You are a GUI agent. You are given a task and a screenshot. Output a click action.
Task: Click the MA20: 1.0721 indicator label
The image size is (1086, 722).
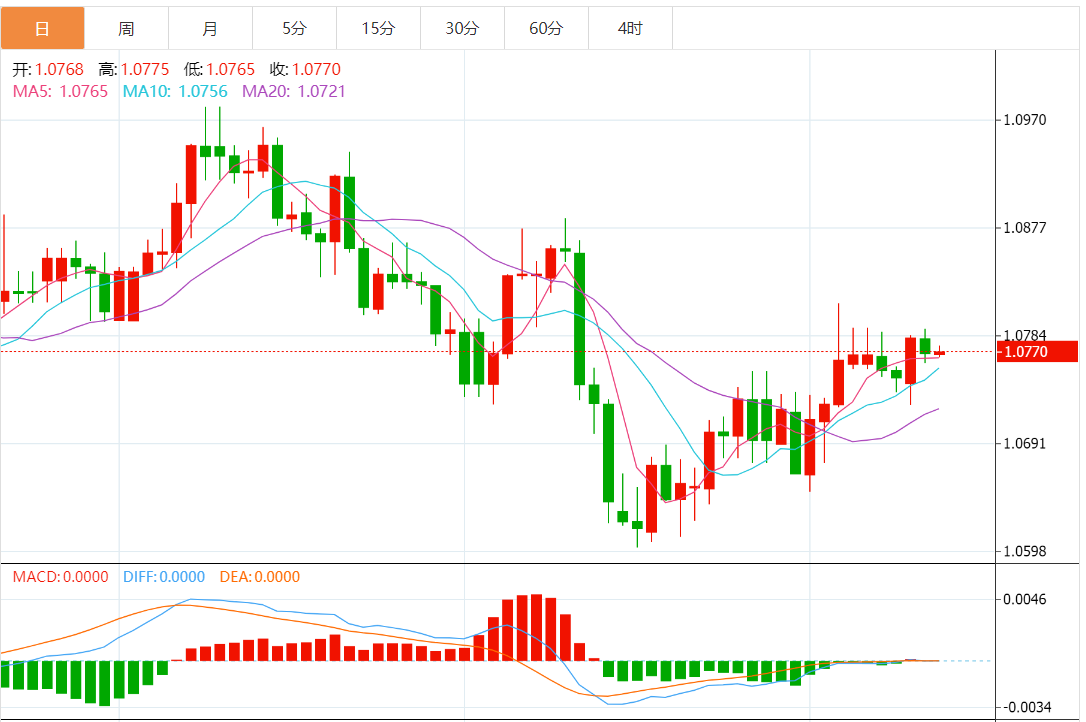[294, 91]
